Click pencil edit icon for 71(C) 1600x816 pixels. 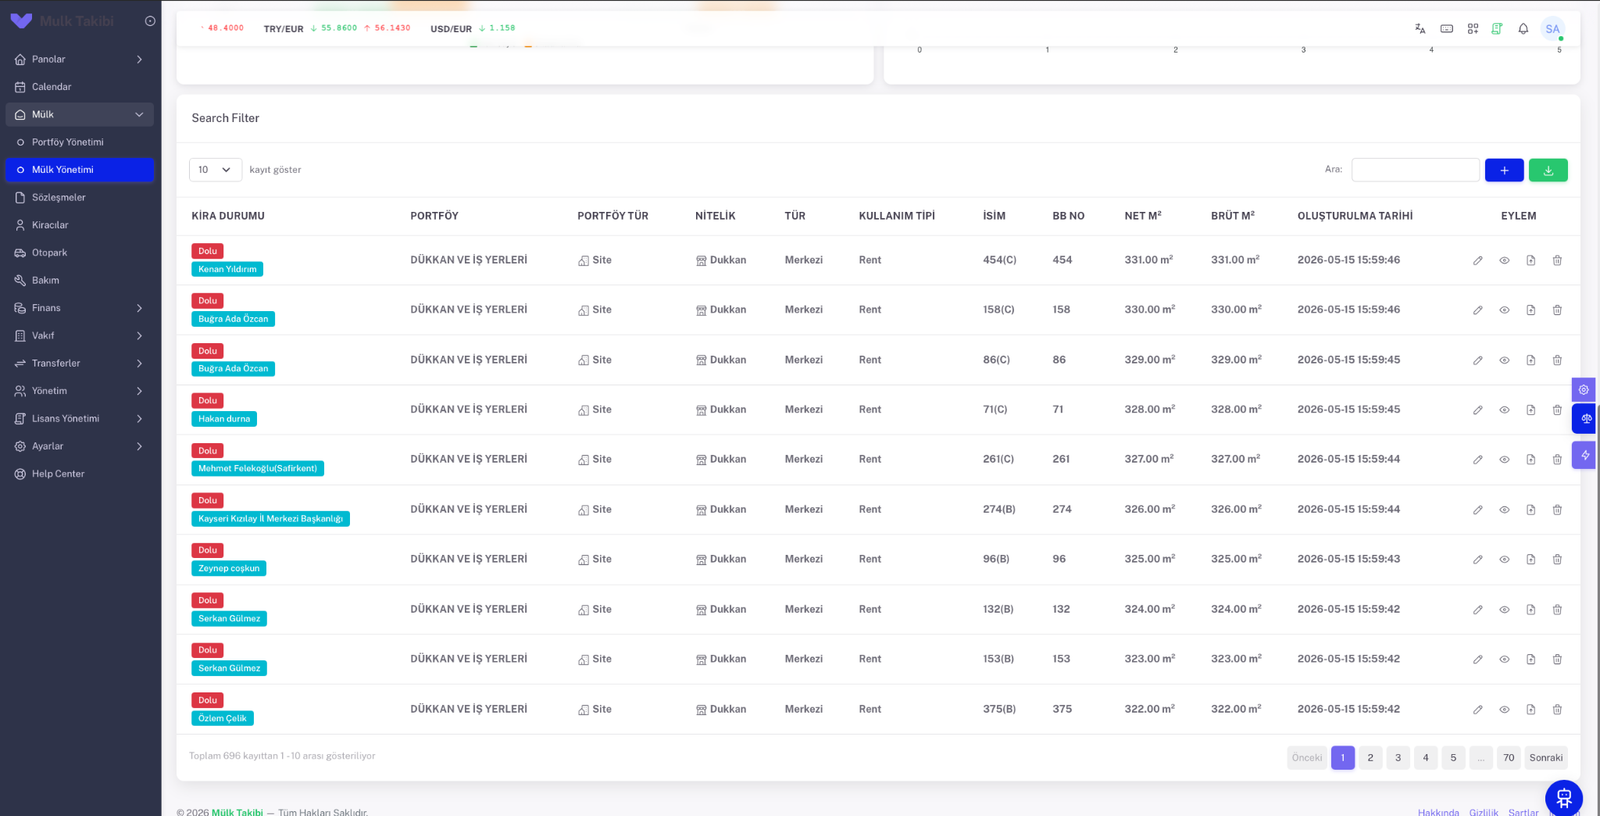1478,410
